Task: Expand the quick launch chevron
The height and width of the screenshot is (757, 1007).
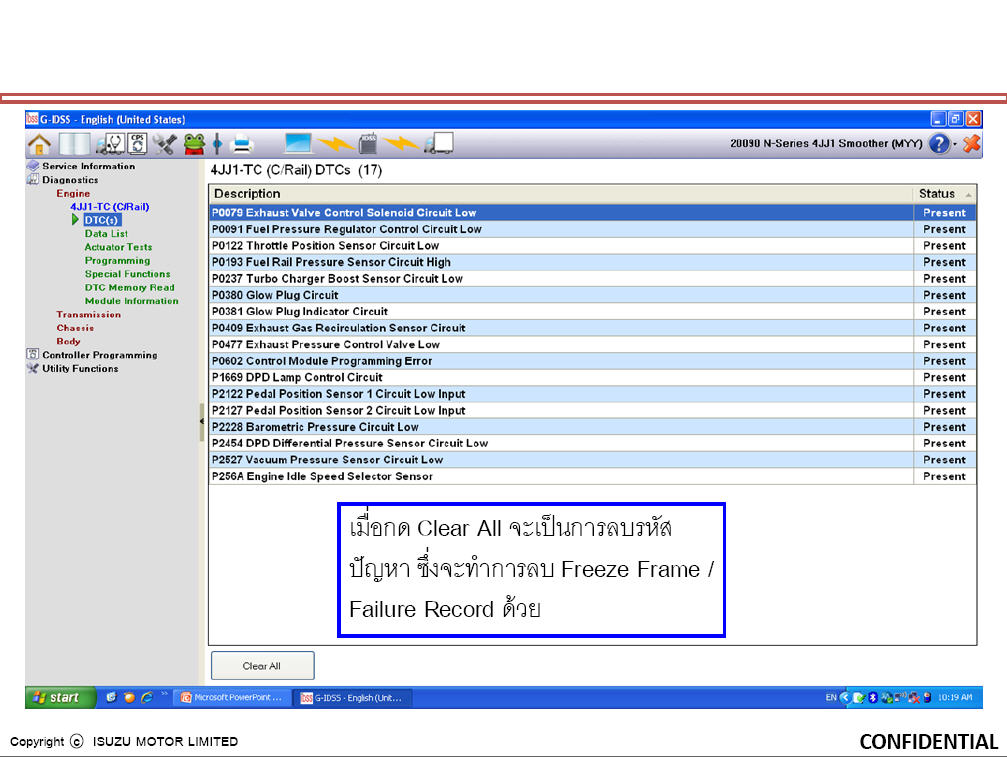Action: 164,693
